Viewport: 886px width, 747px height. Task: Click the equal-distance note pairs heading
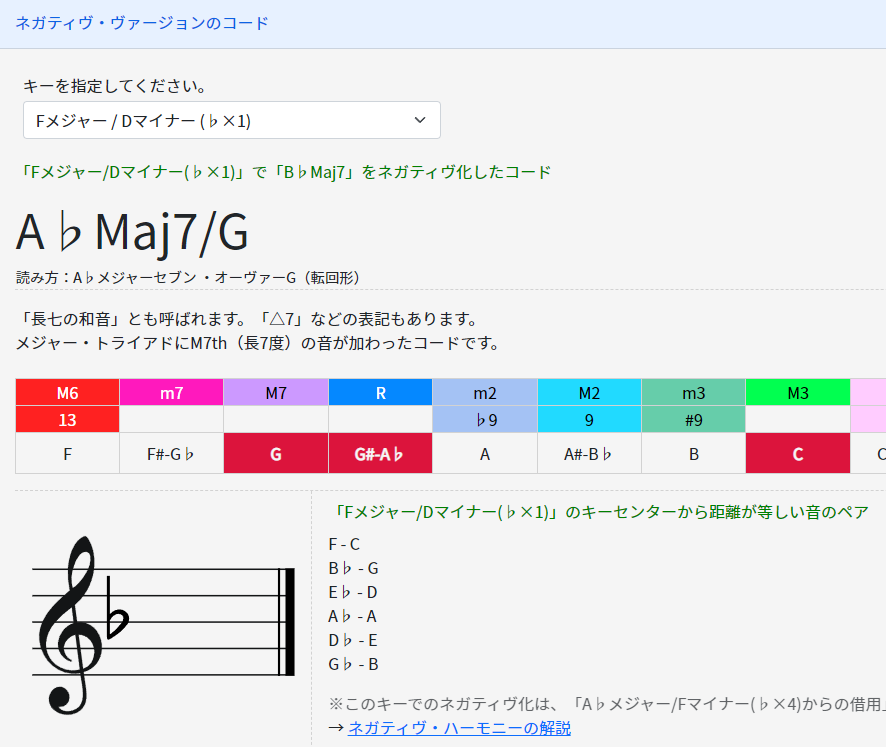599,512
